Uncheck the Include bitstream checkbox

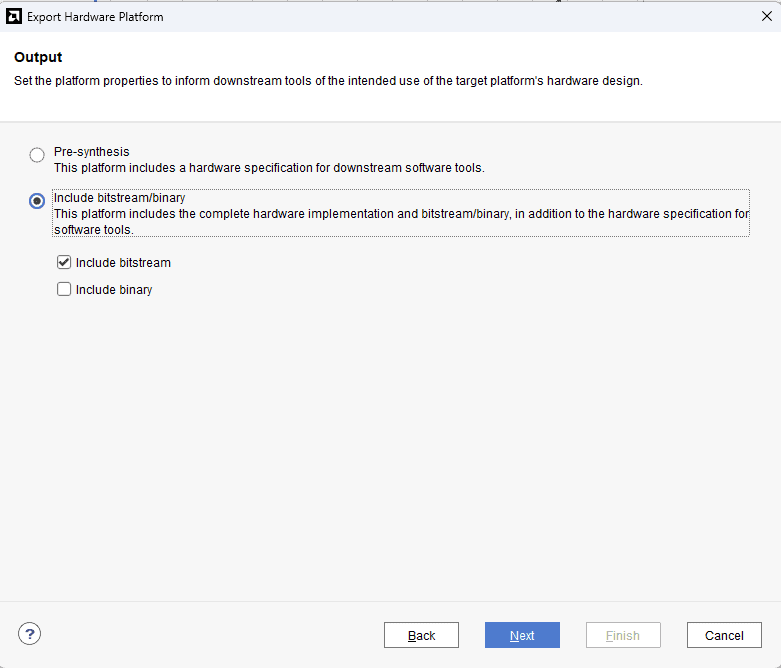pyautogui.click(x=64, y=263)
